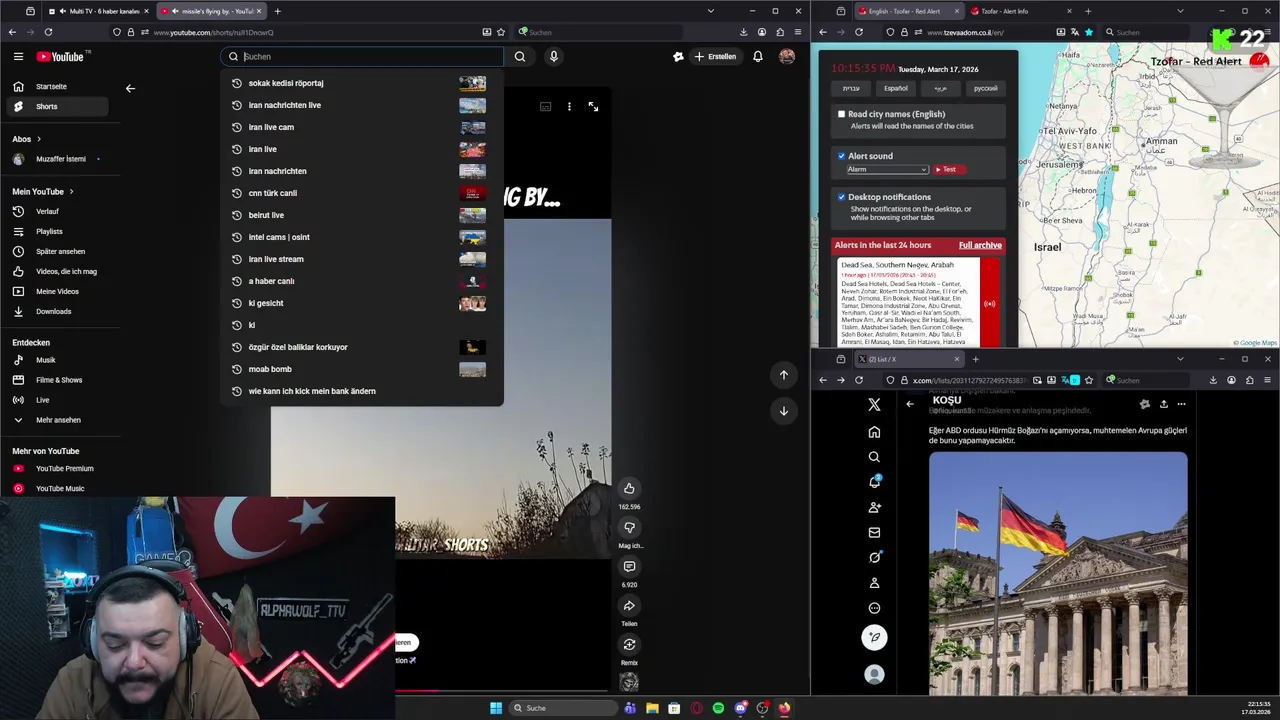The width and height of the screenshot is (1280, 720).
Task: Toggle the Desktop notifications checkbox
Action: pyautogui.click(x=841, y=197)
